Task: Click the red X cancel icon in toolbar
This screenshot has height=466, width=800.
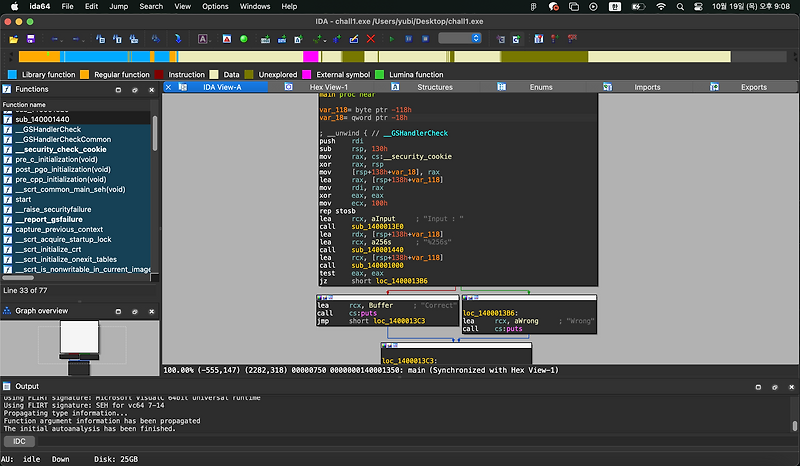Action: tap(371, 39)
